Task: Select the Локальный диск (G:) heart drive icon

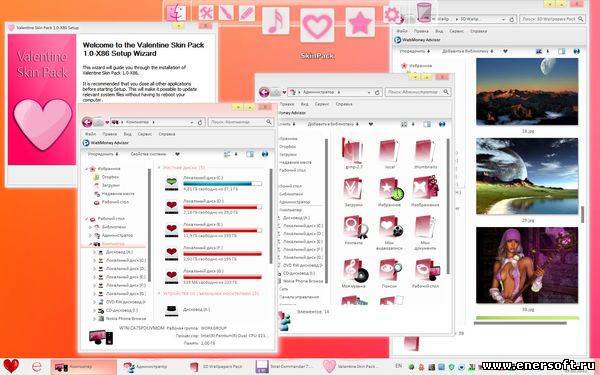Action: tap(171, 276)
